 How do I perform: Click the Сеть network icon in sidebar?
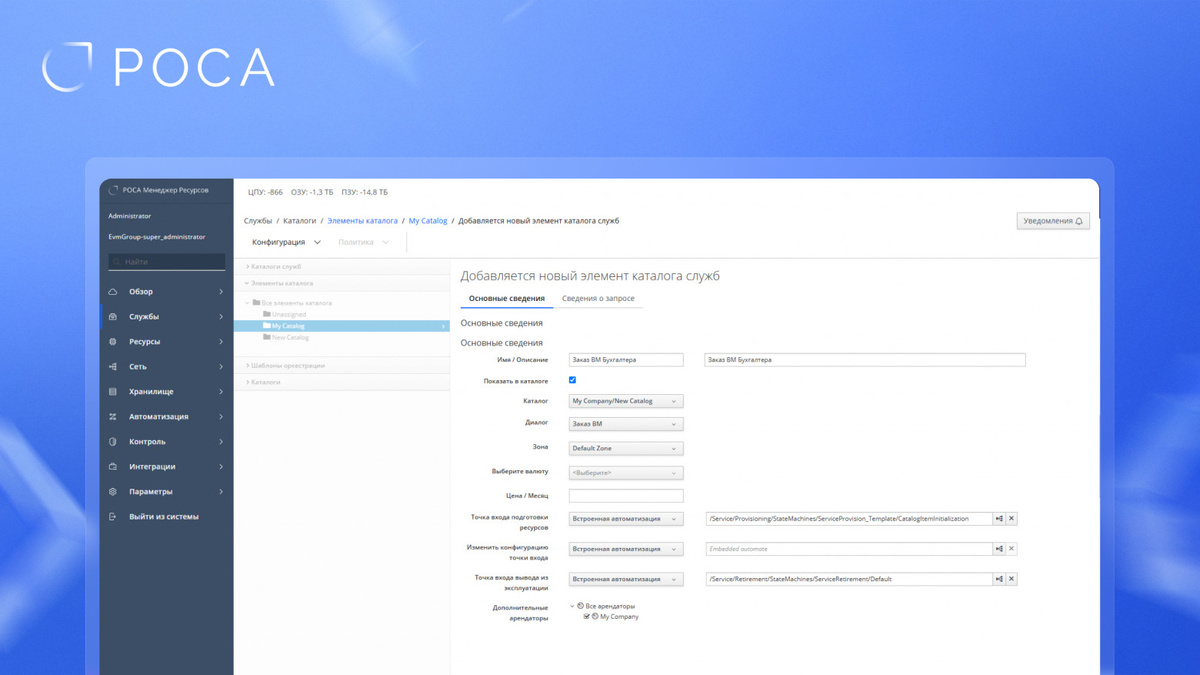(x=113, y=367)
